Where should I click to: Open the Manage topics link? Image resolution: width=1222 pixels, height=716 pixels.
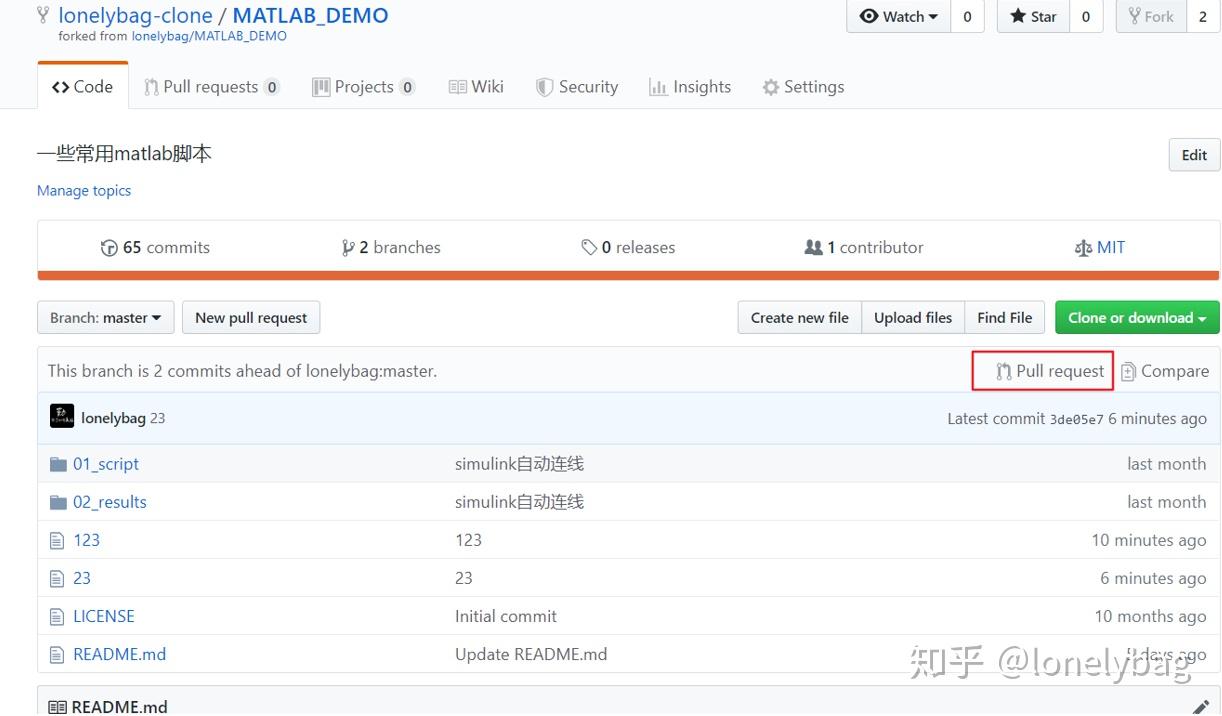pos(83,190)
